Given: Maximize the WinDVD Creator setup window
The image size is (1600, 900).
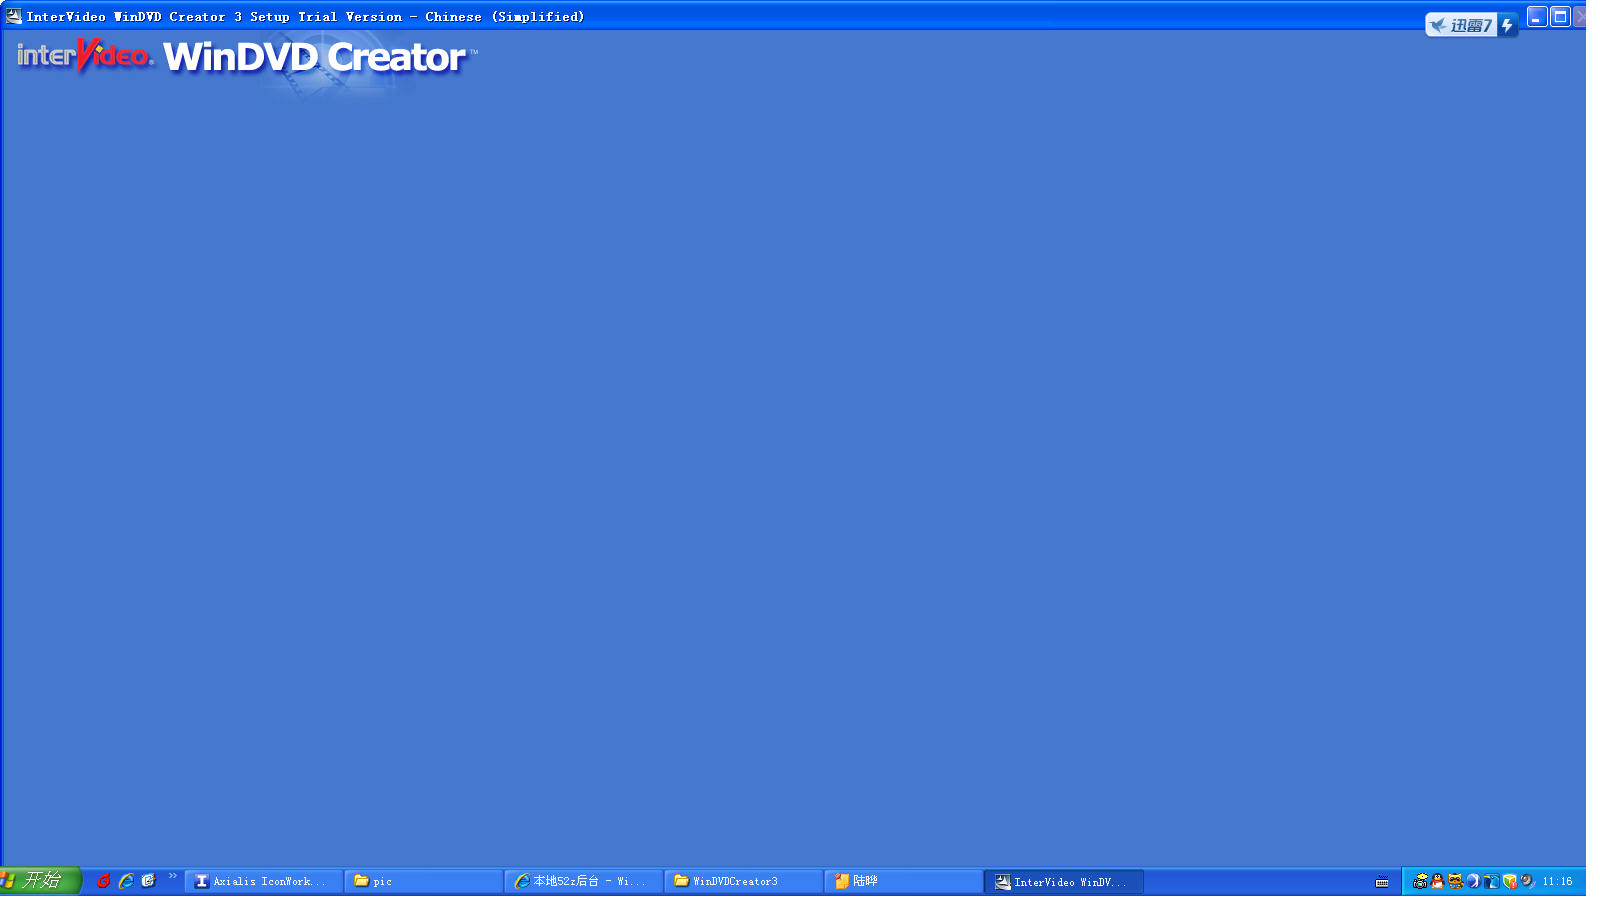Looking at the screenshot, I should (x=1560, y=17).
